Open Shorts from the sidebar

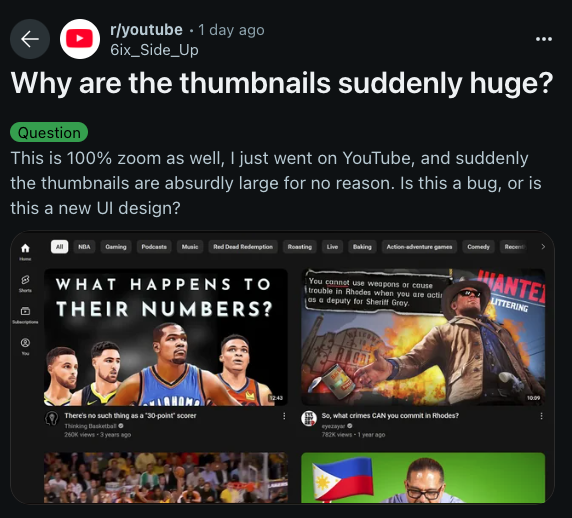tap(25, 283)
